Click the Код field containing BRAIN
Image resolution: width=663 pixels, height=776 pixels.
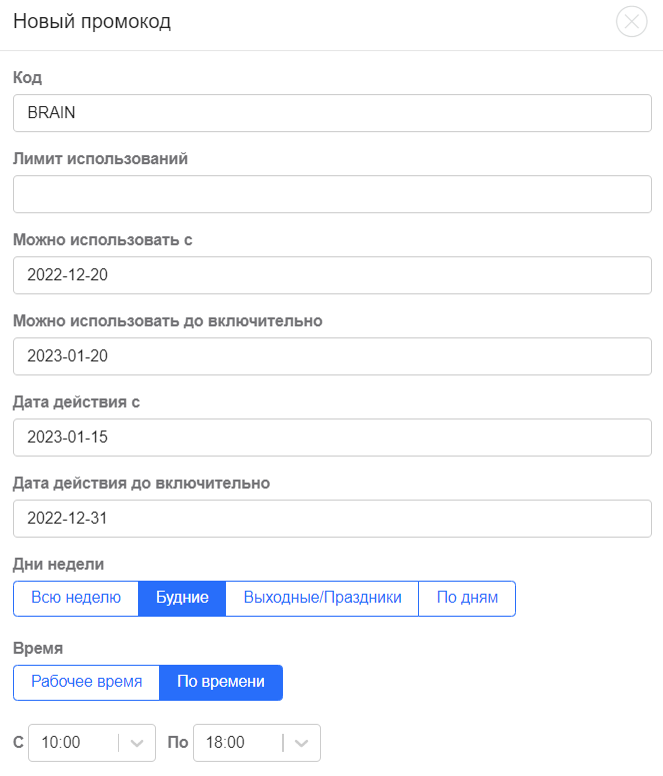point(332,113)
